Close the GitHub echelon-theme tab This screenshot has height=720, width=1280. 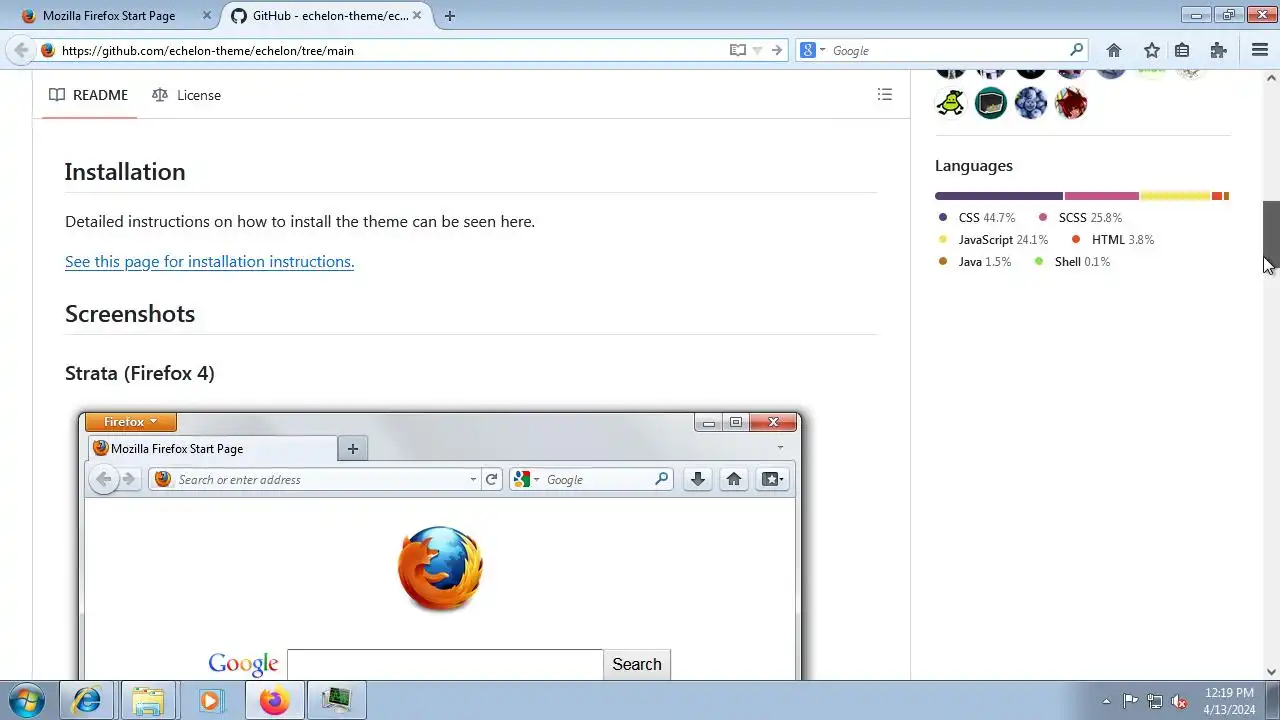[x=417, y=16]
